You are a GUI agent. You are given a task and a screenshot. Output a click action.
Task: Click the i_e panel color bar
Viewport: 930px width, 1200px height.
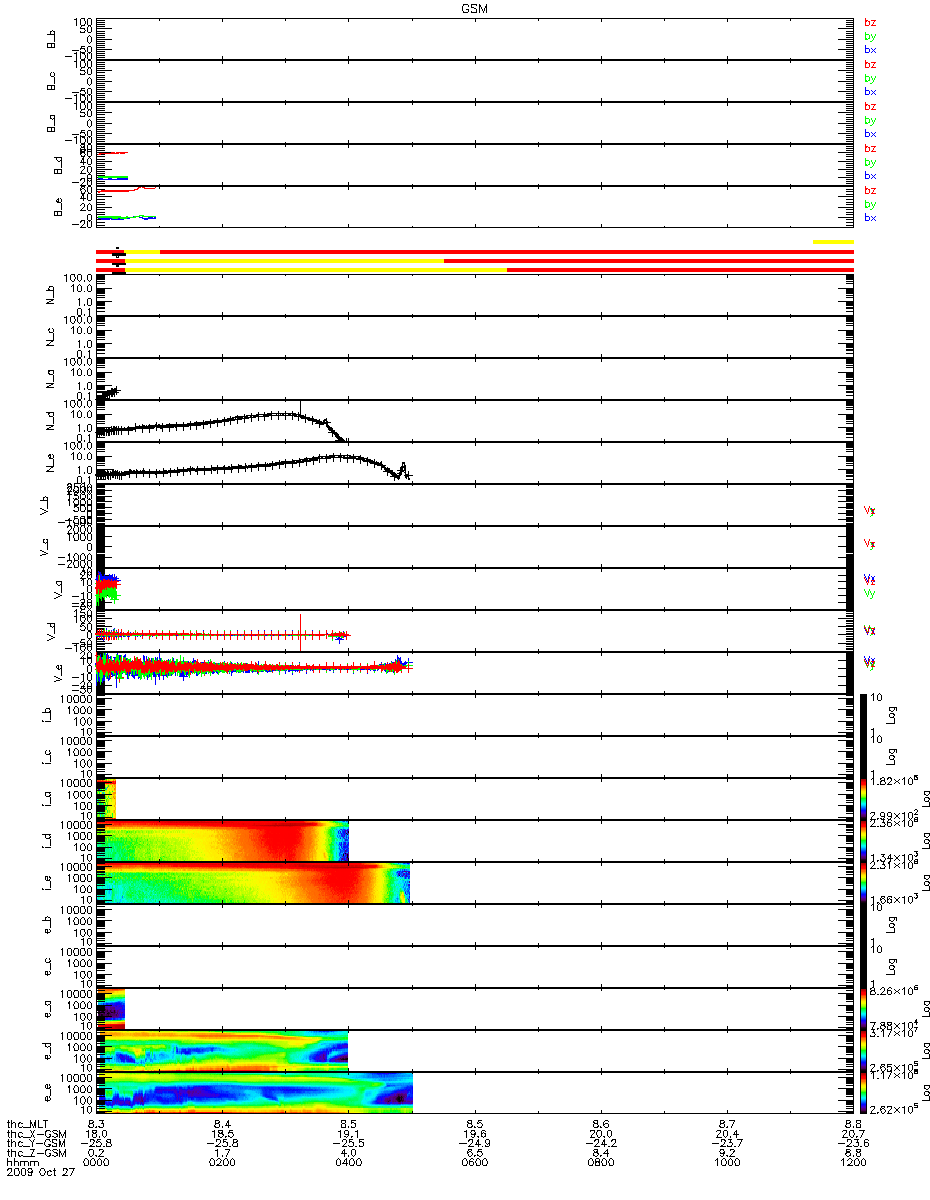(865, 882)
